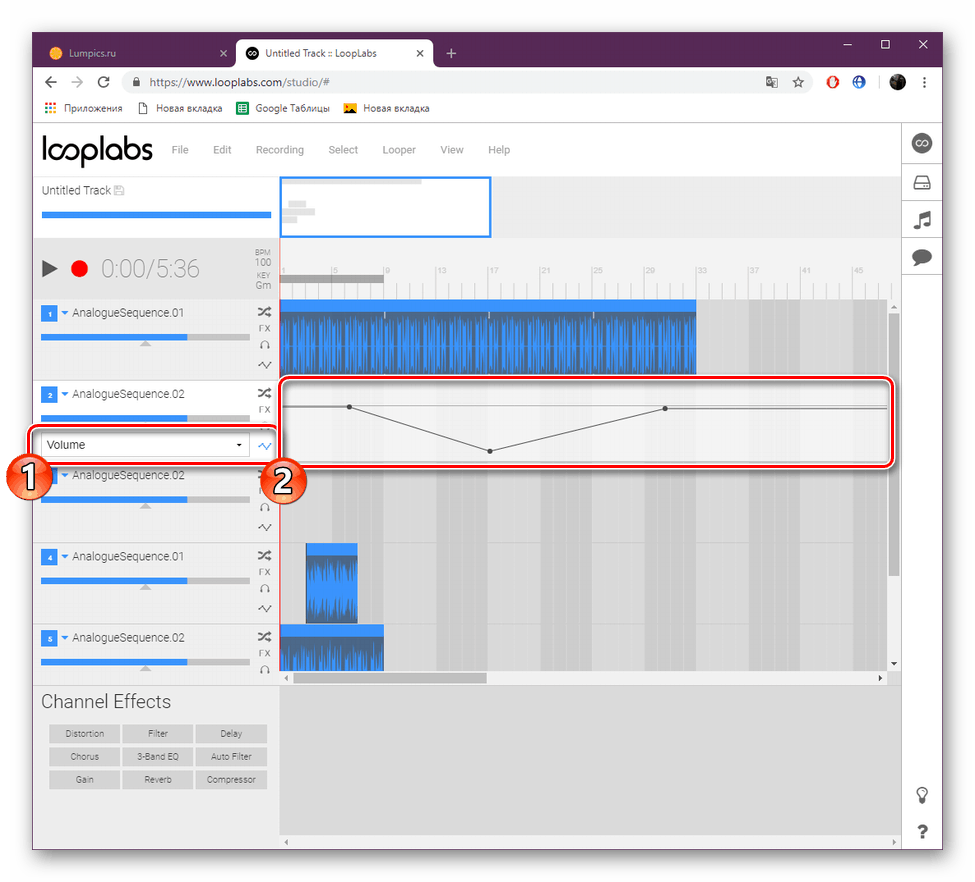The width and height of the screenshot is (975, 882).
Task: Click shuffle icon on track 1 AnalogueSequence.01
Action: [264, 312]
